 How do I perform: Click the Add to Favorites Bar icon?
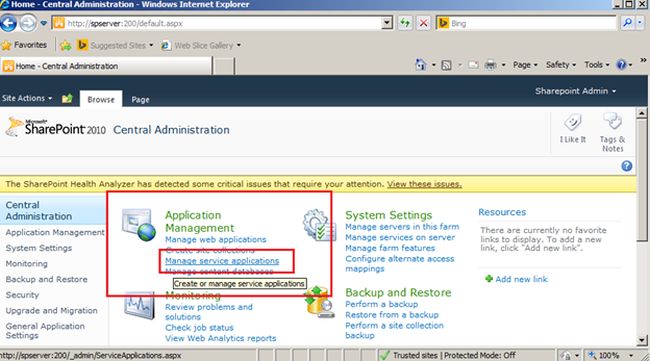[x=65, y=45]
